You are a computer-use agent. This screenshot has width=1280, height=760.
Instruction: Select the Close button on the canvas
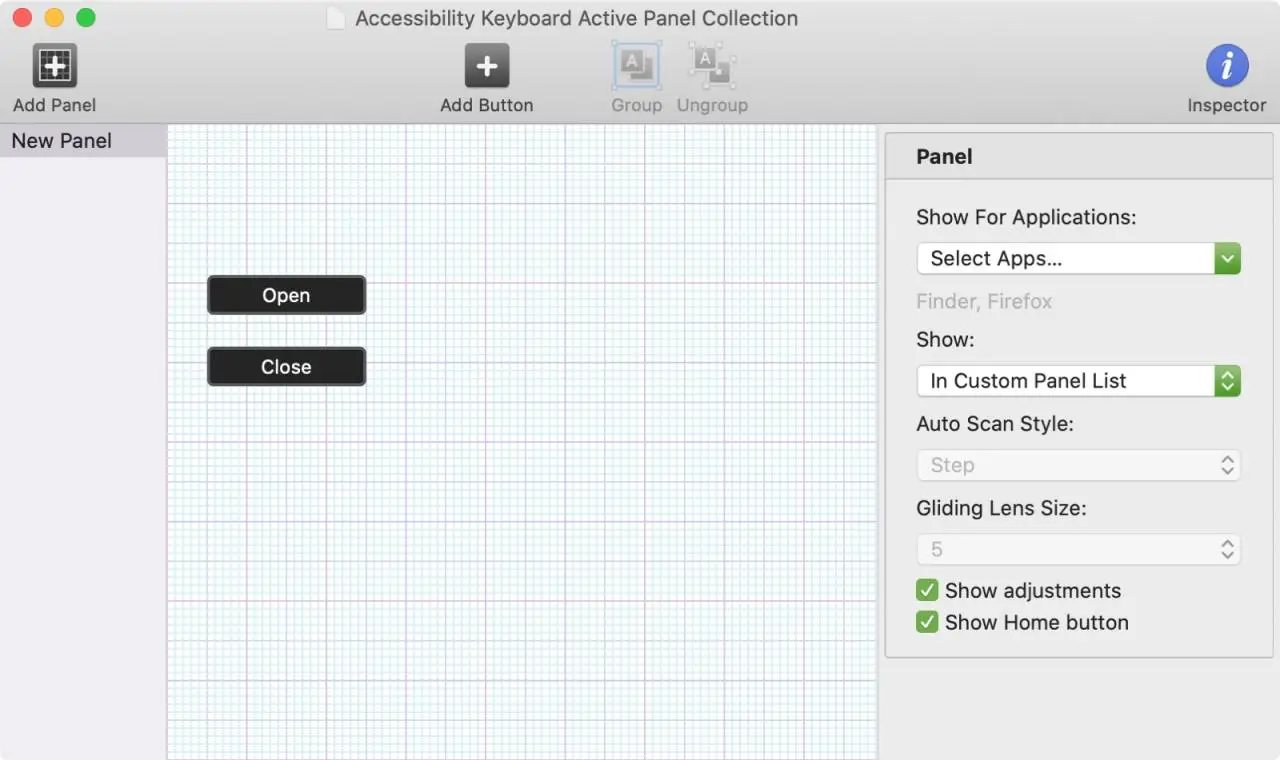tap(286, 367)
